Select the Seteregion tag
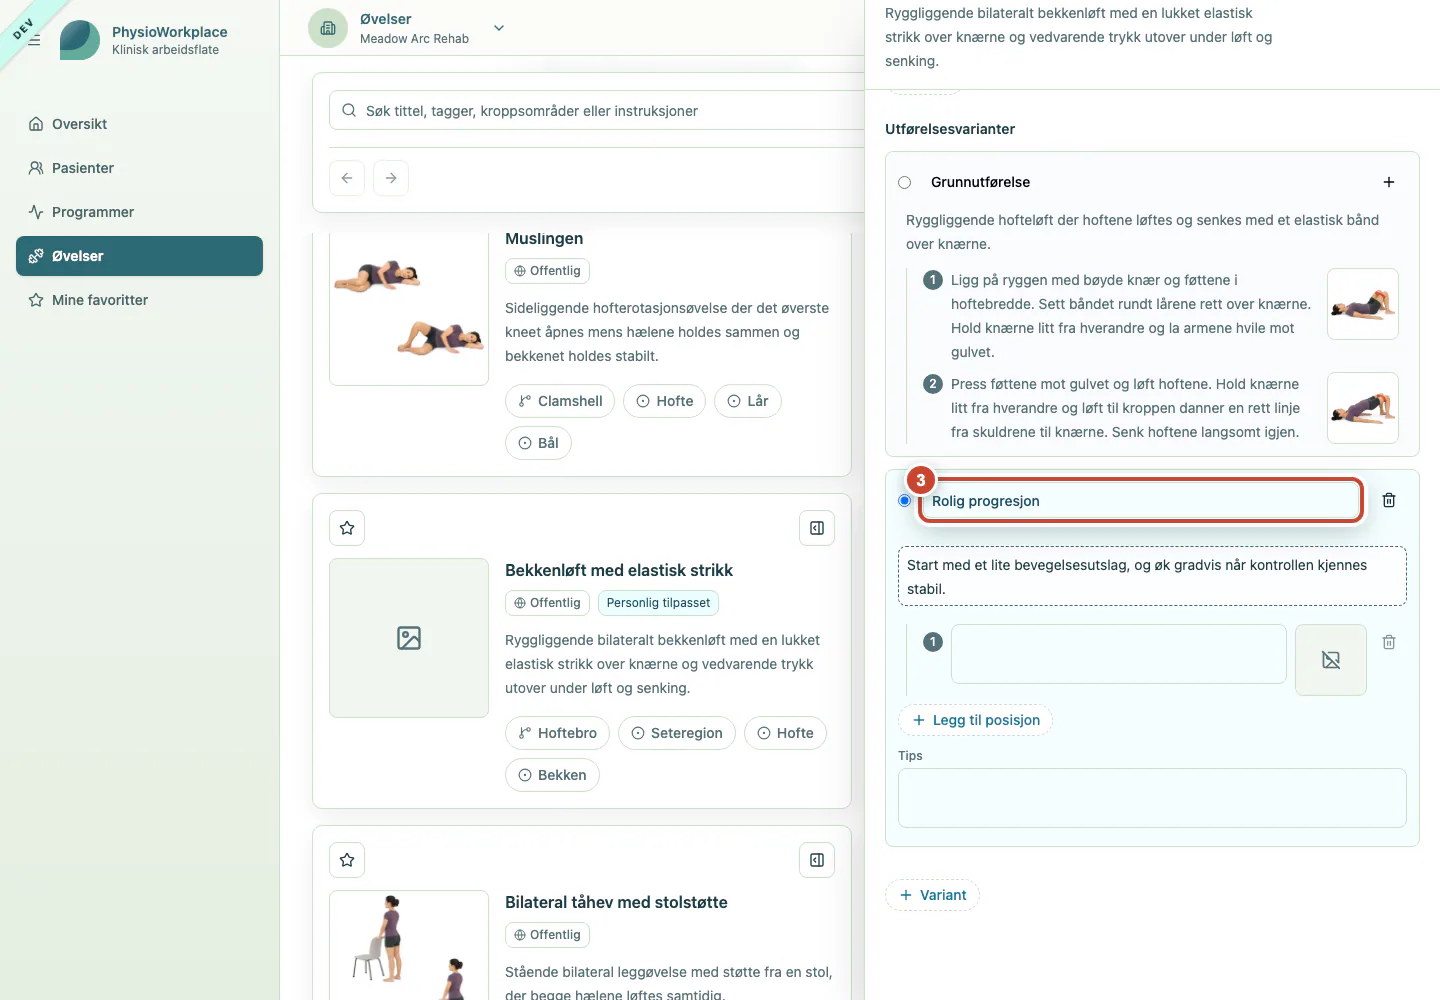The height and width of the screenshot is (1000, 1440). (677, 733)
